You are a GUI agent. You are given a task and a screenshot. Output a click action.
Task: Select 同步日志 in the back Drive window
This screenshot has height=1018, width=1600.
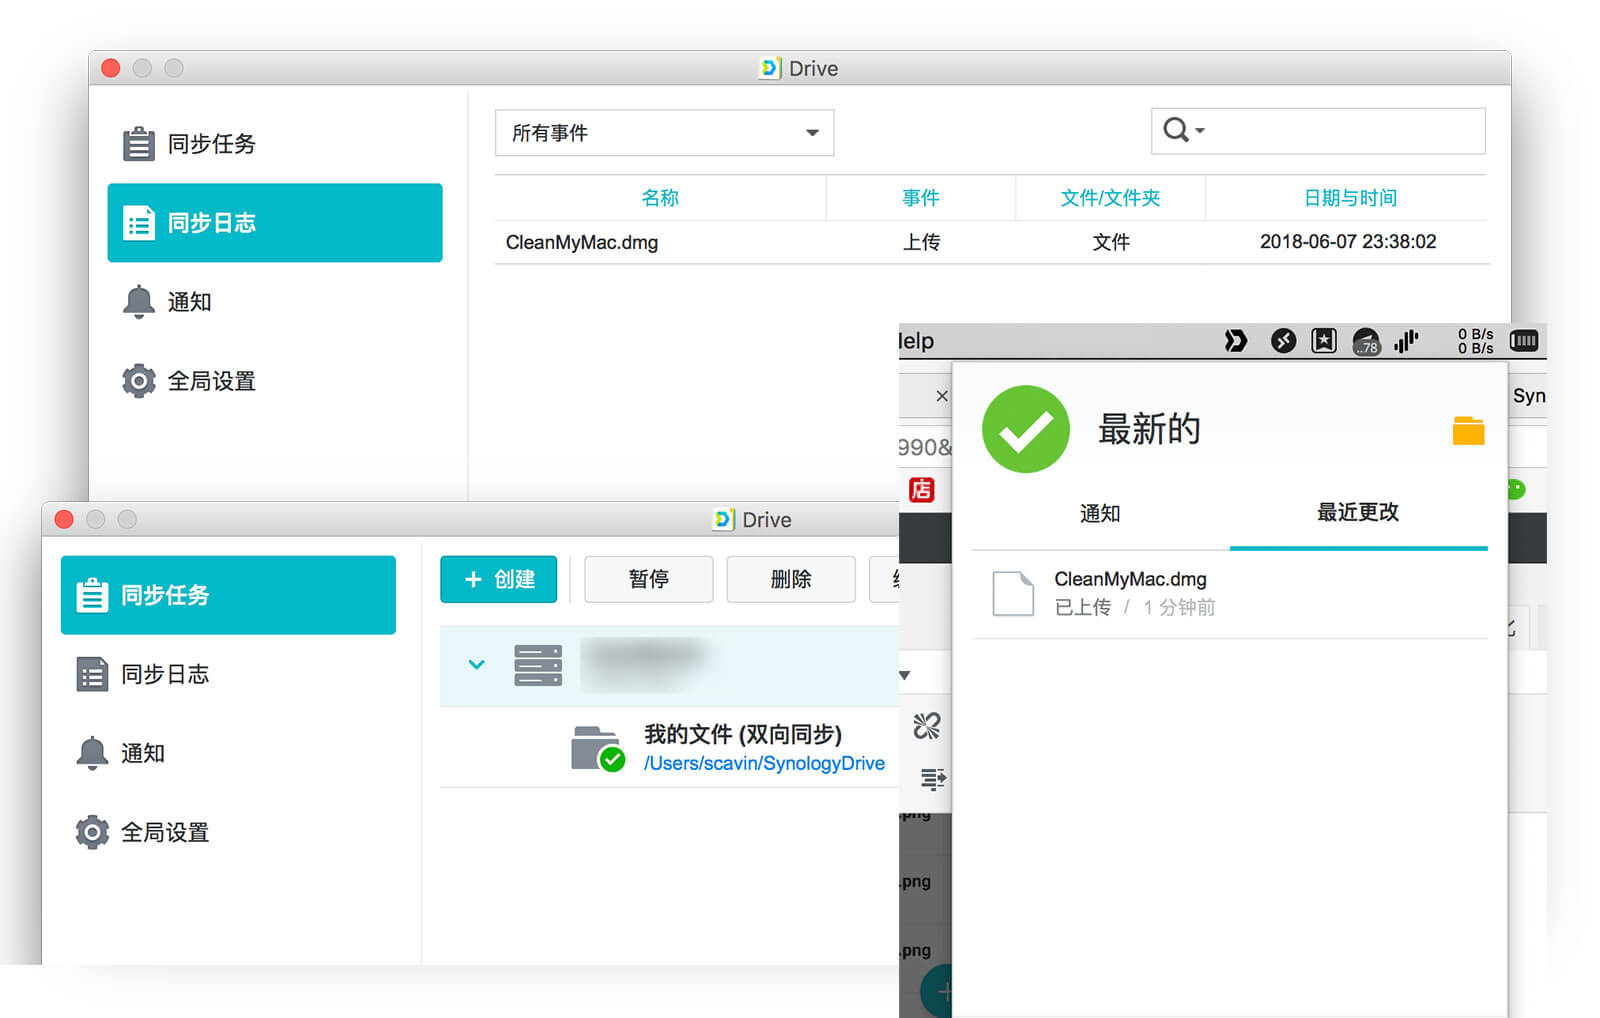(x=275, y=223)
